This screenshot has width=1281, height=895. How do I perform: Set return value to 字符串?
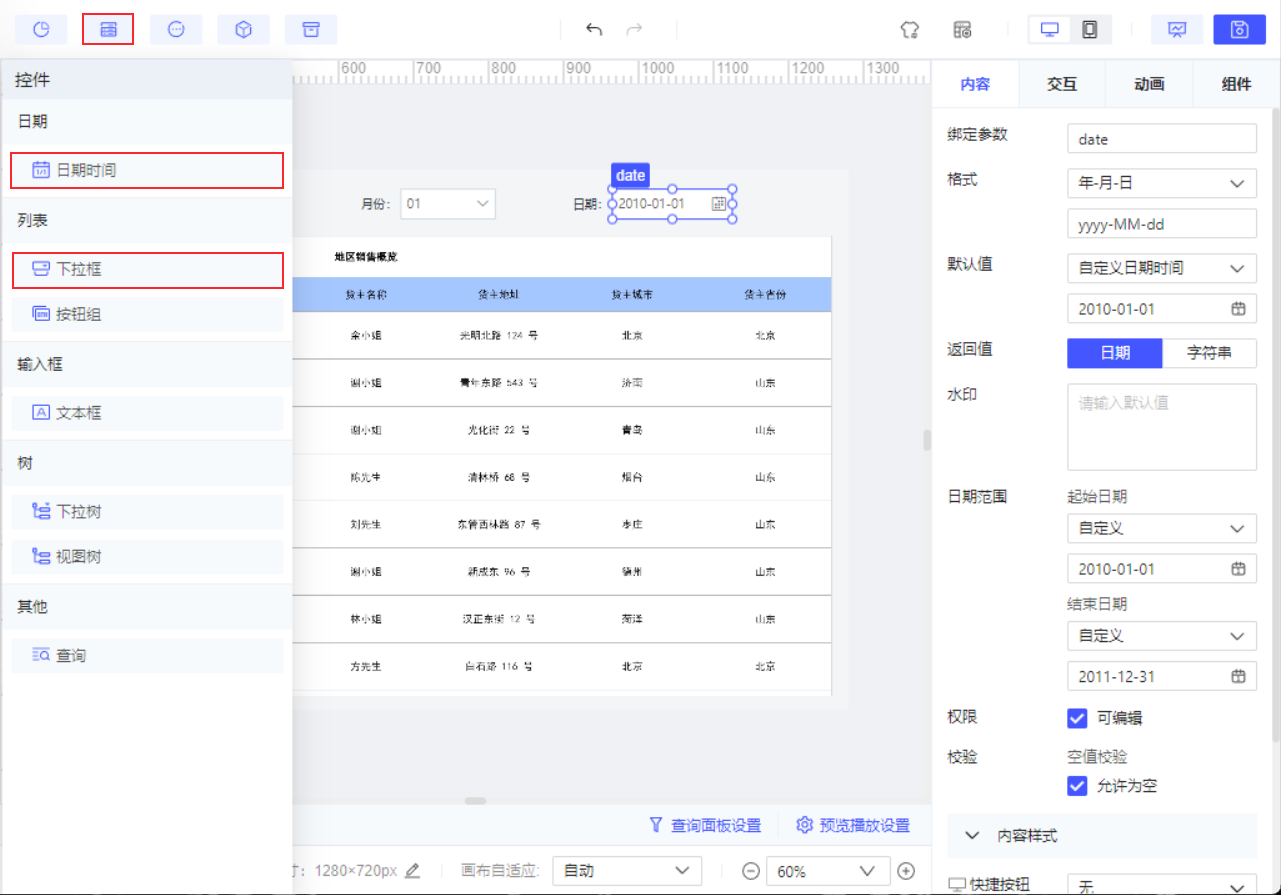coord(1209,354)
